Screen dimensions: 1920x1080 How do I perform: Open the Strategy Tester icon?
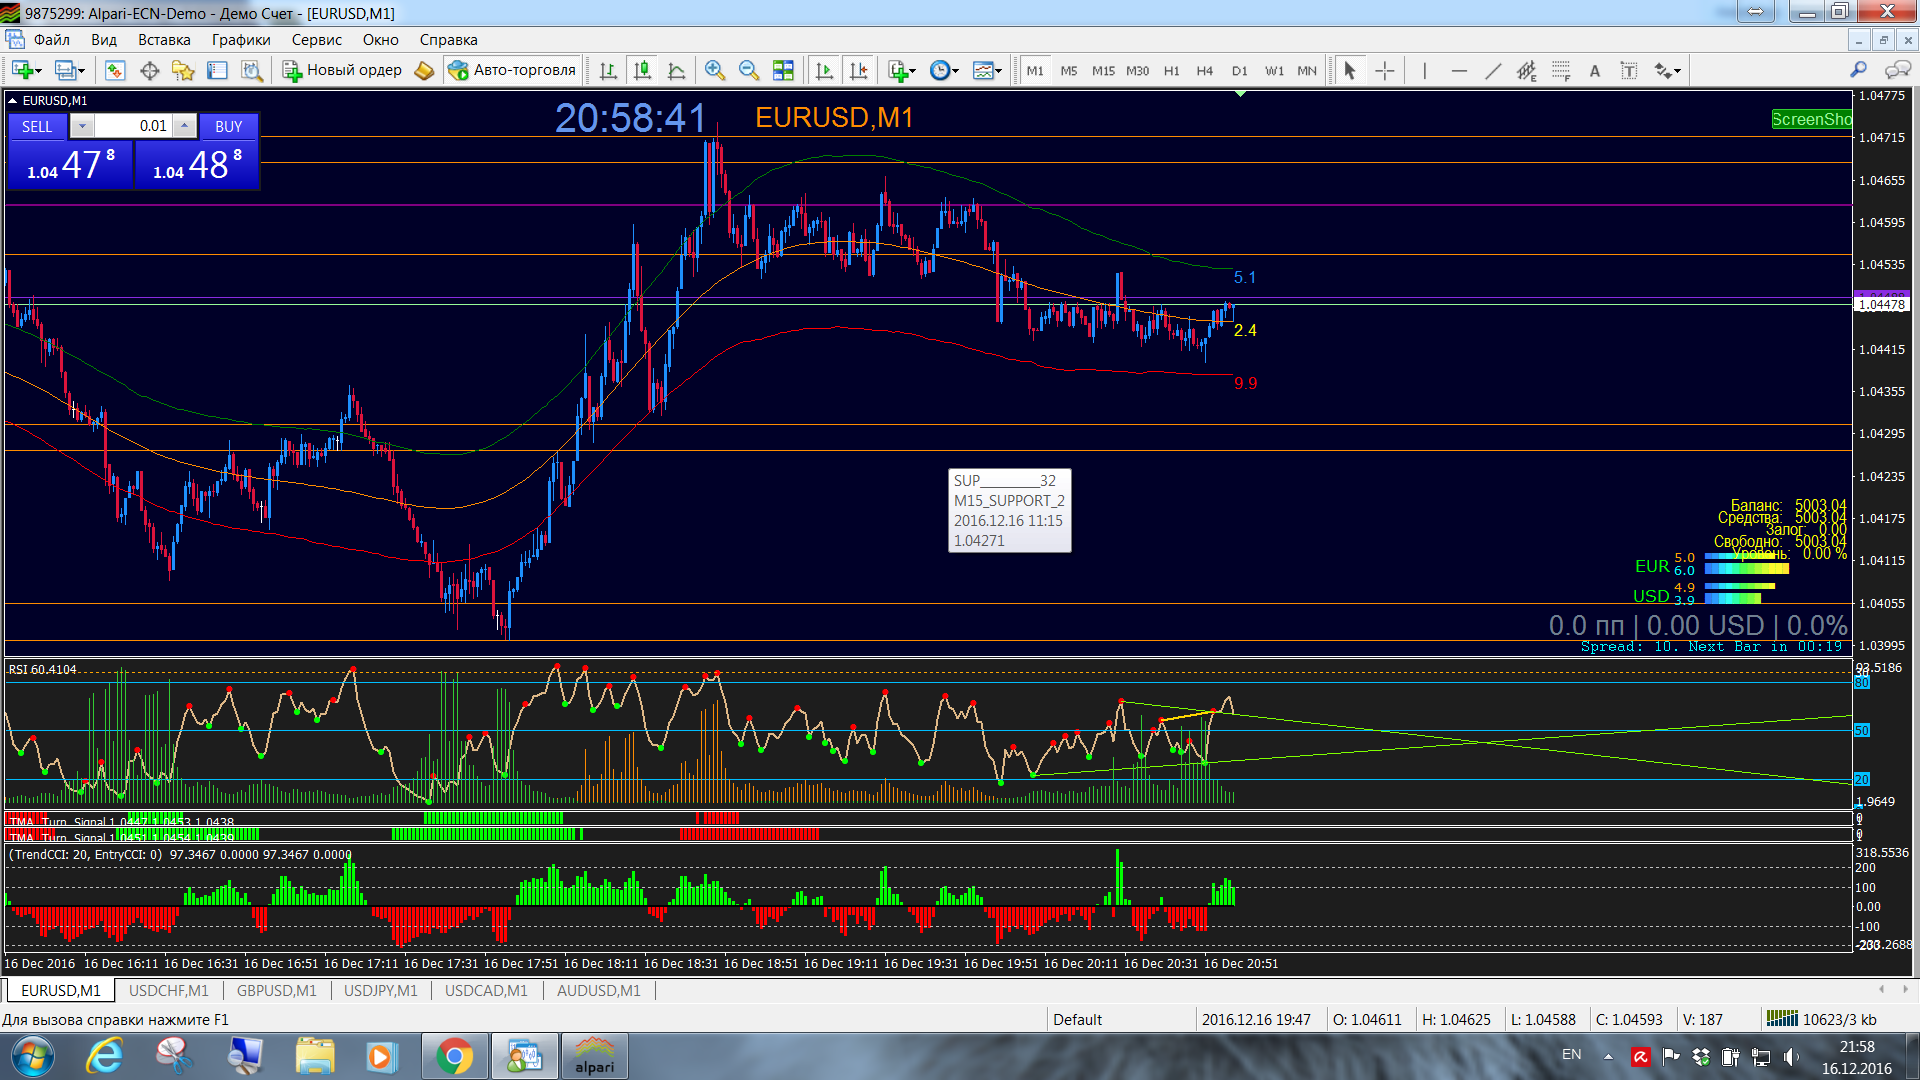tap(251, 70)
